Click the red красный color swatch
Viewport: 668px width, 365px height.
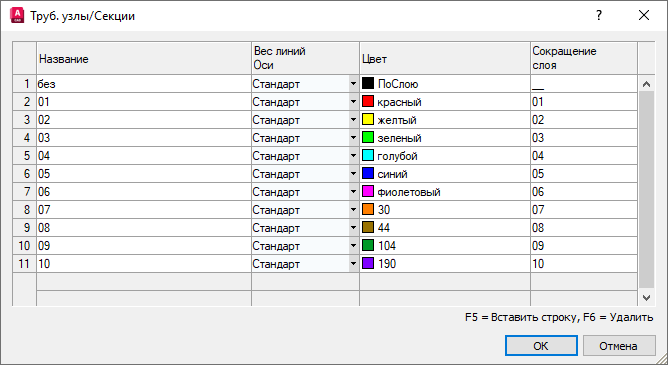[368, 101]
